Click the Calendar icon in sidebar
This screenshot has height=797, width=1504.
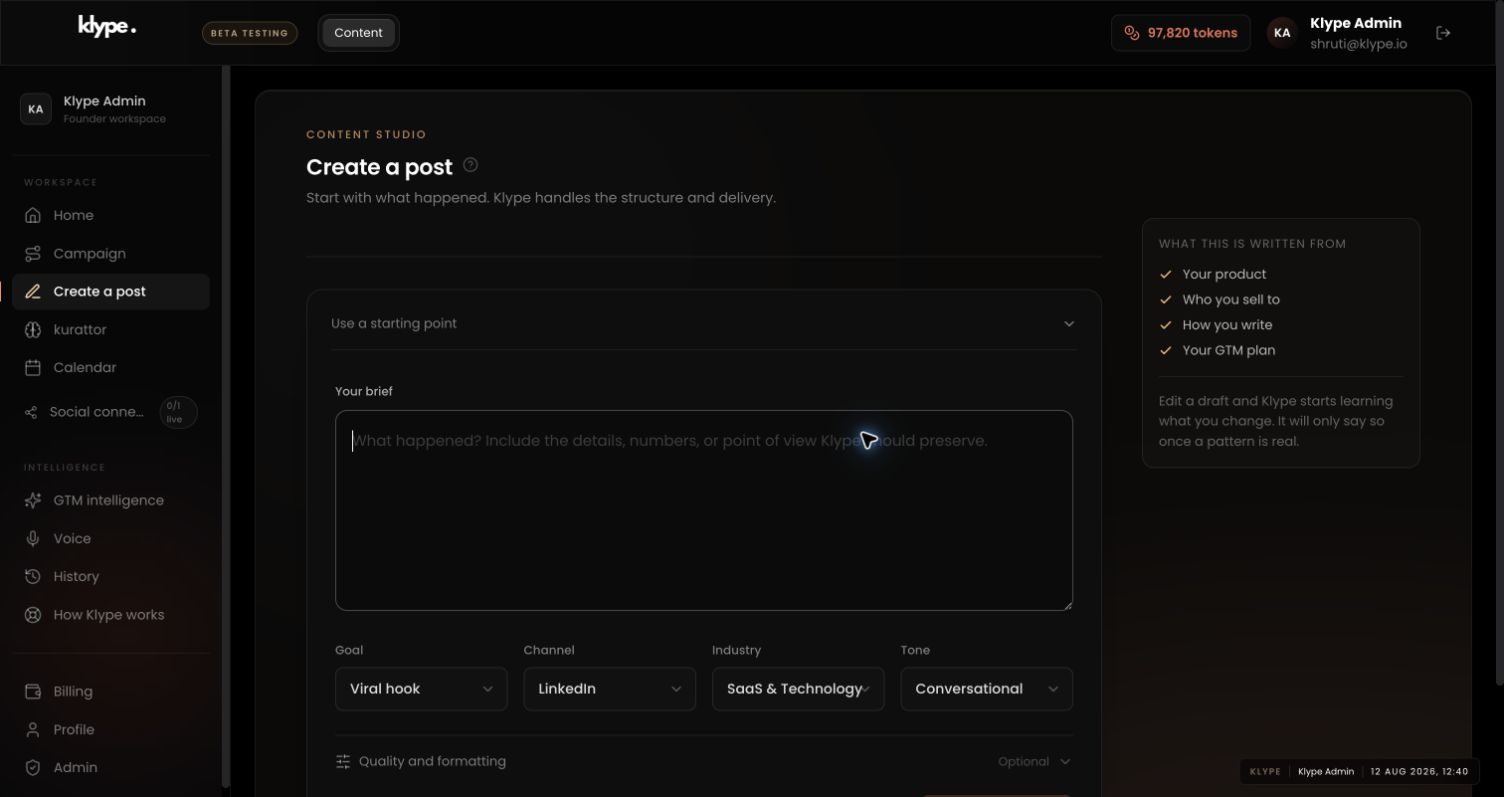coord(33,367)
